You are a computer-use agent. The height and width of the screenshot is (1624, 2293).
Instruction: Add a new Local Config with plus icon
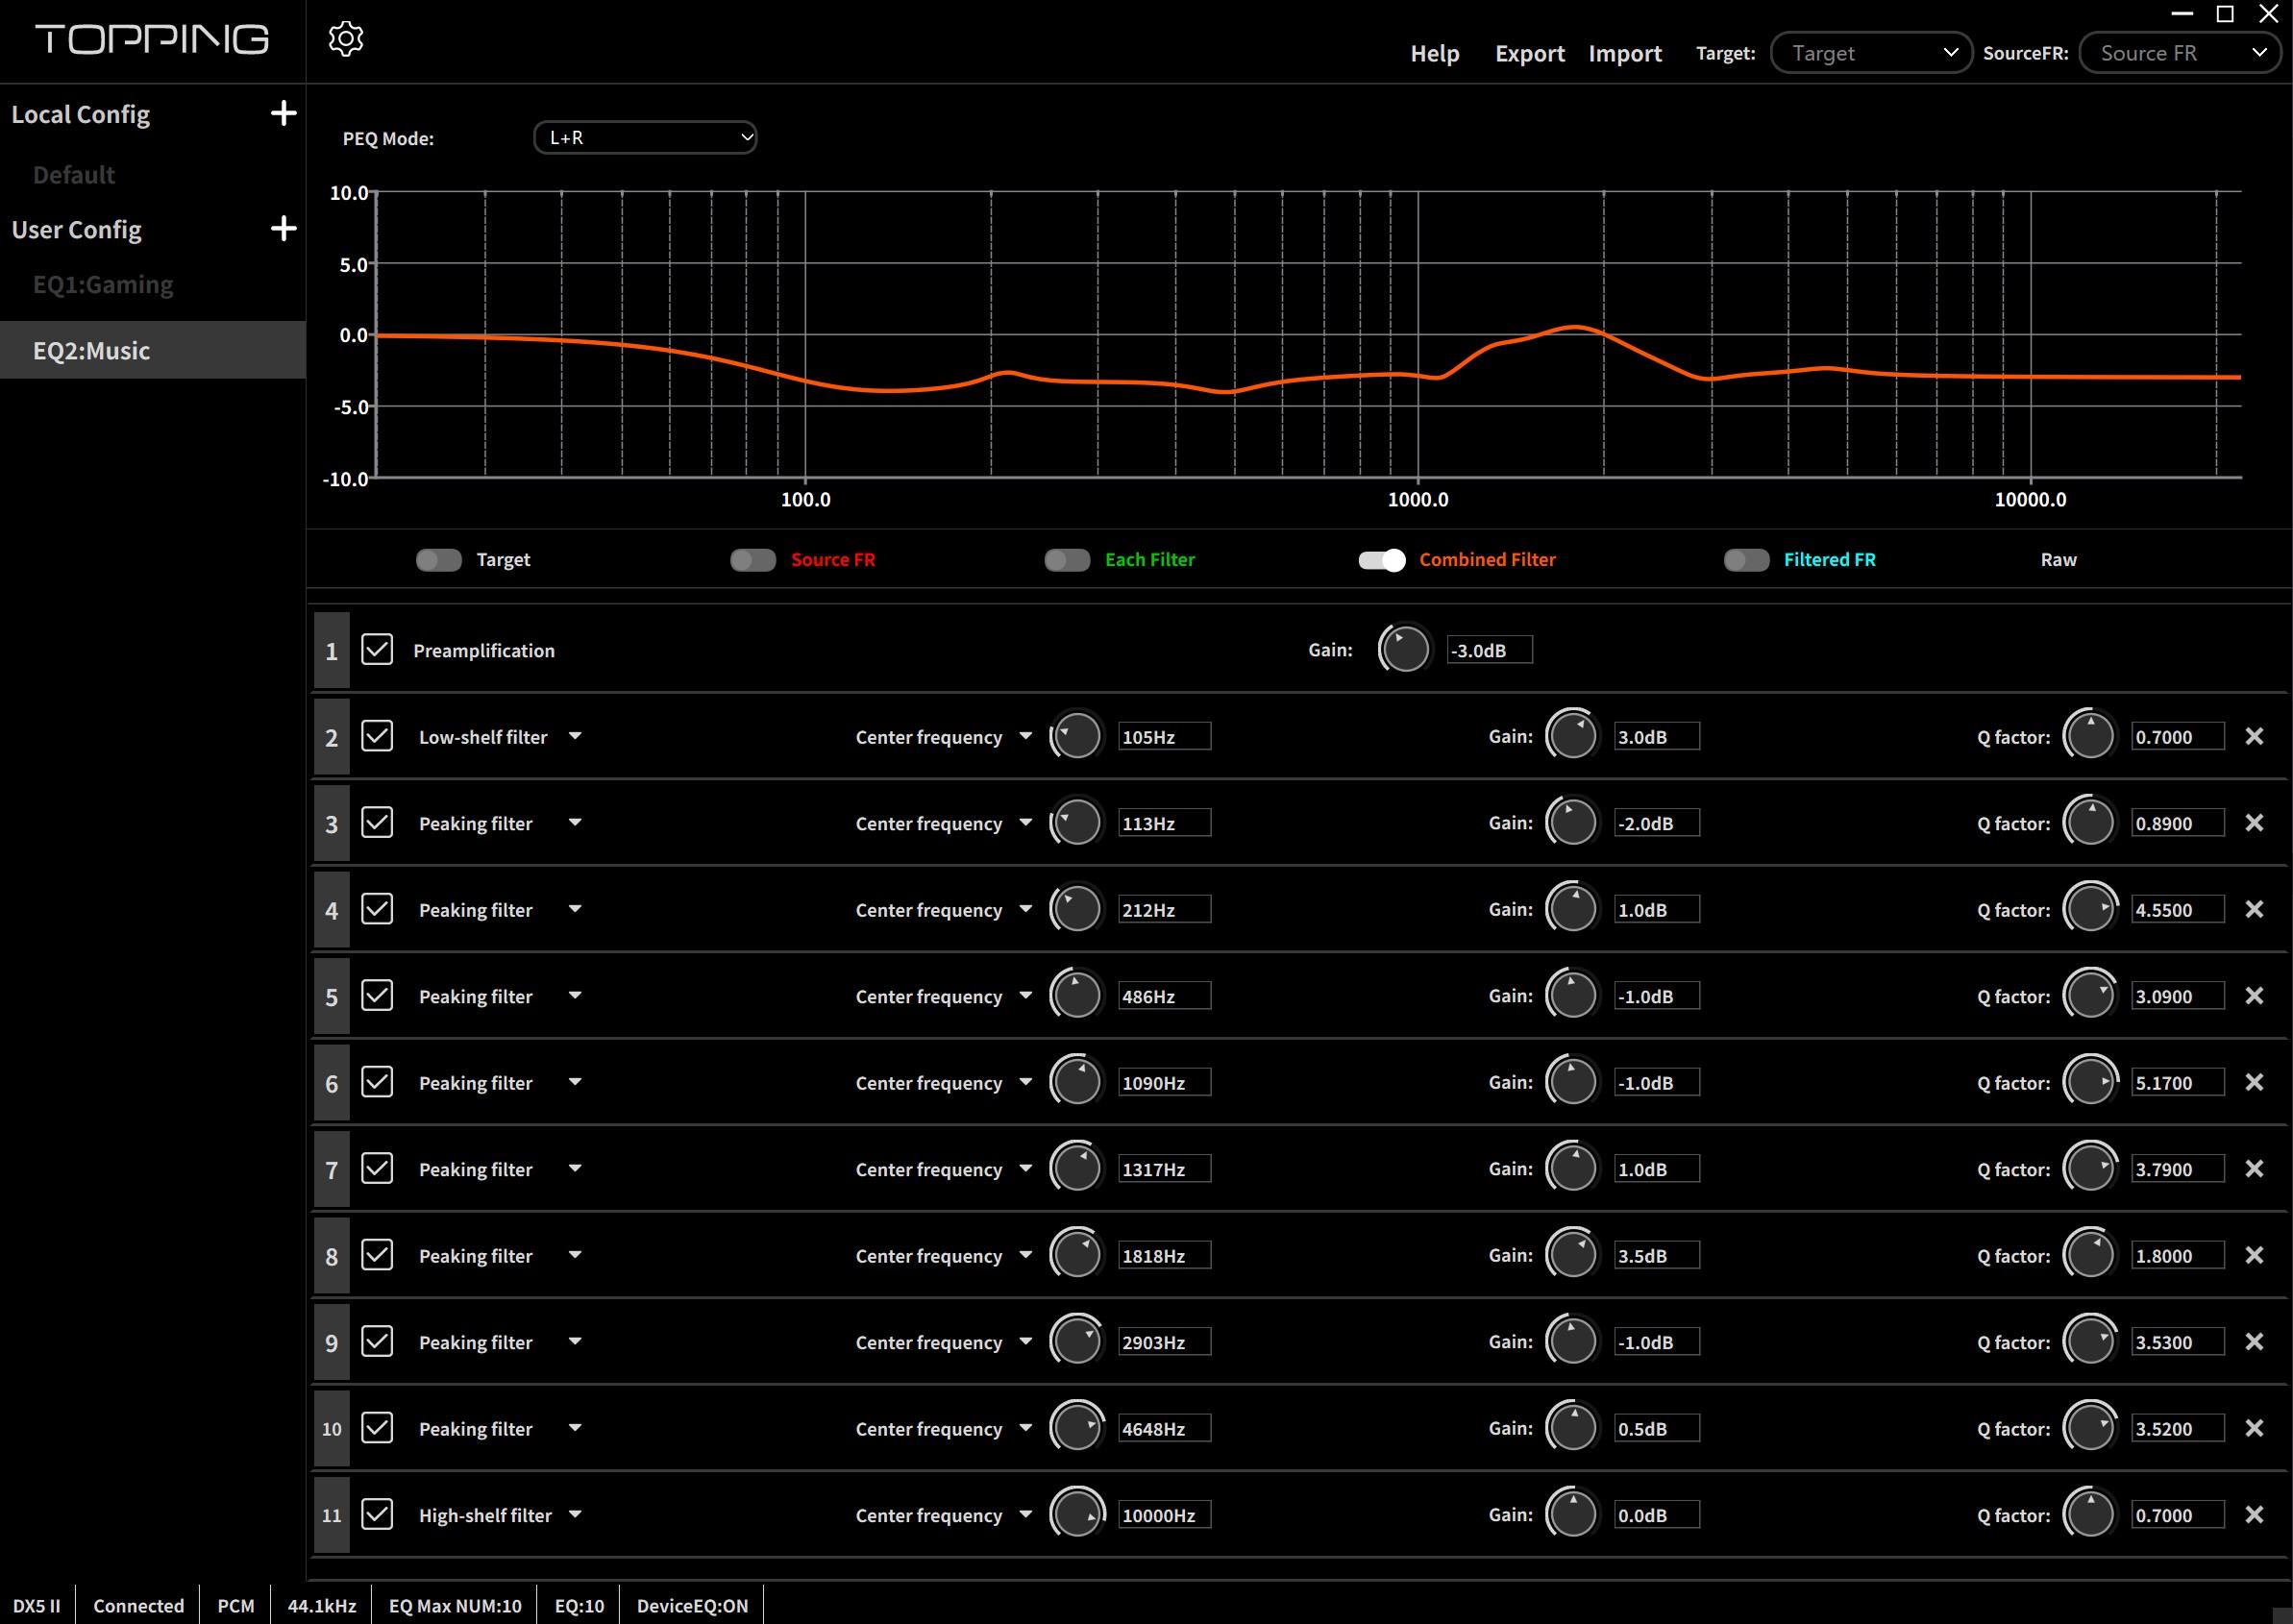pyautogui.click(x=283, y=113)
